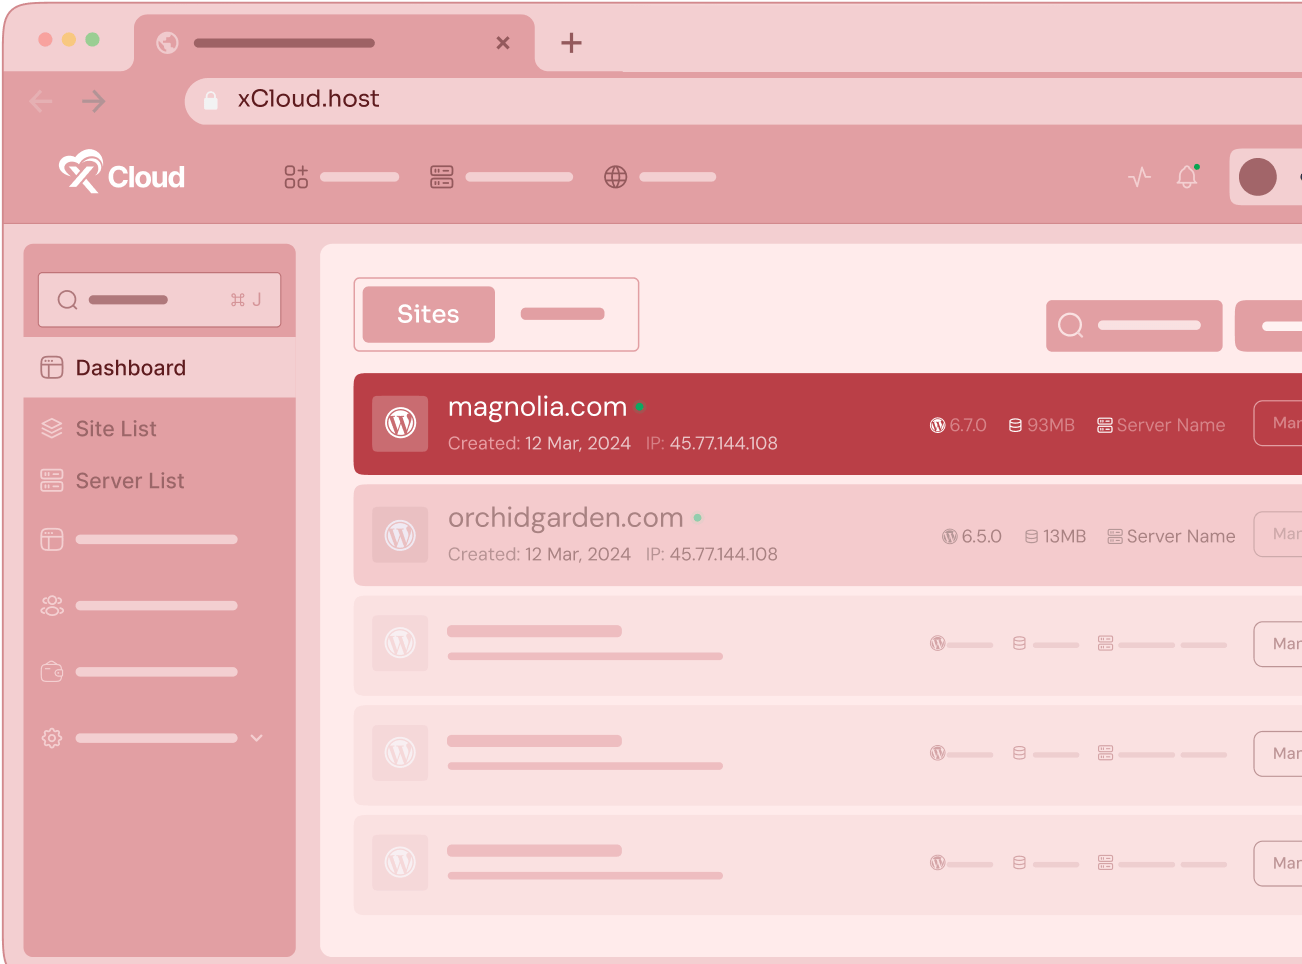The height and width of the screenshot is (964, 1302).
Task: Click the globe icon in top navigation
Action: [615, 177]
